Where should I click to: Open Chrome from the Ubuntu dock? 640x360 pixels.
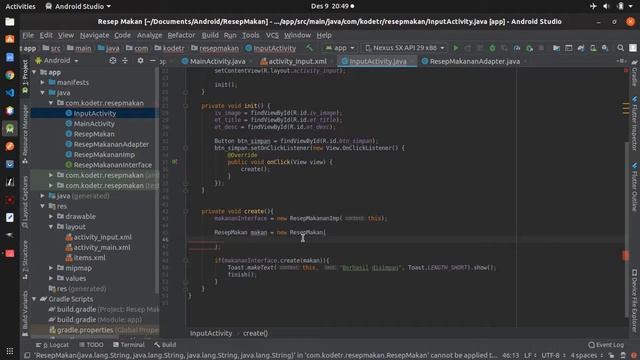[10, 75]
